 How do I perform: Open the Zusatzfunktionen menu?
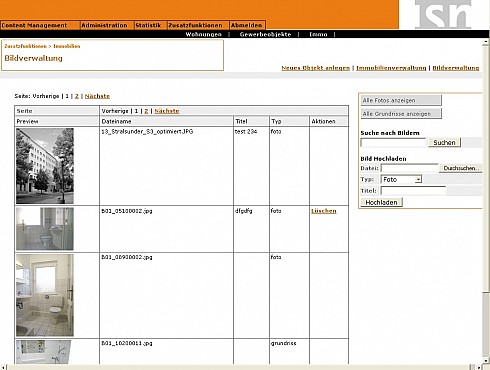[198, 25]
